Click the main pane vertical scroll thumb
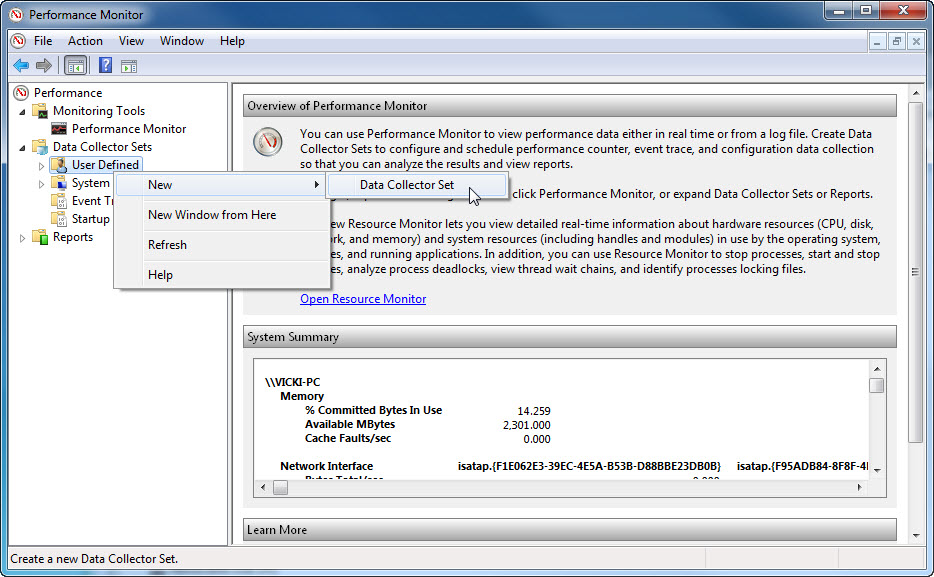This screenshot has width=934, height=577. coord(916,272)
